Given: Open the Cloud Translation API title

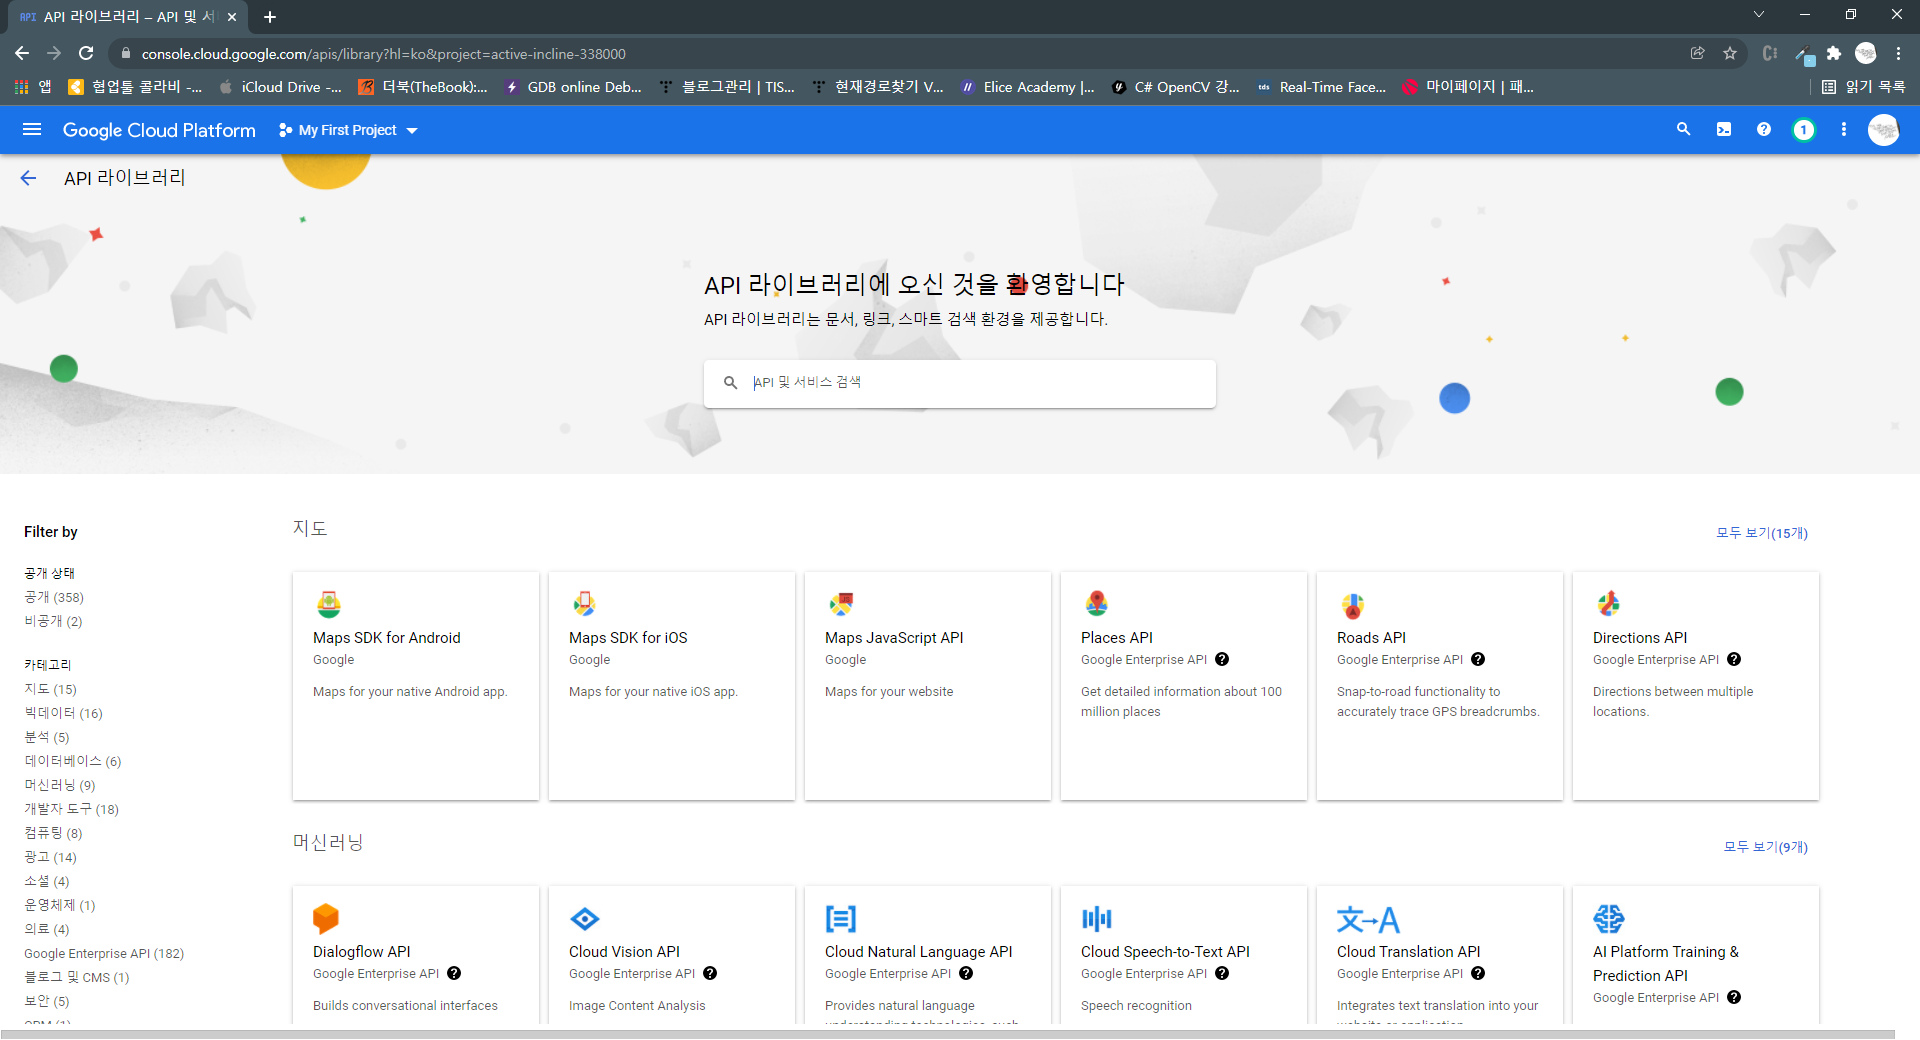Looking at the screenshot, I should tap(1408, 951).
